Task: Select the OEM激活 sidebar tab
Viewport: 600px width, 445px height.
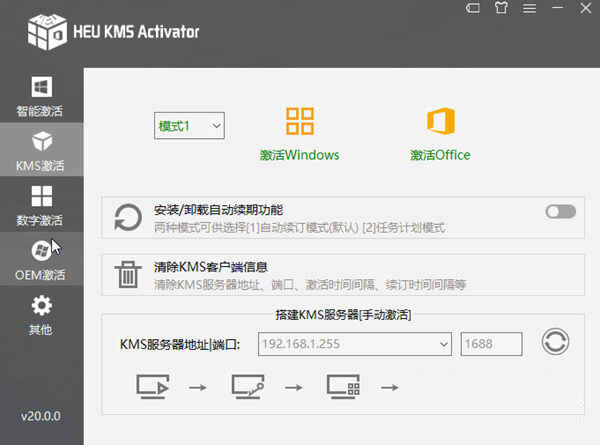Action: point(41,259)
